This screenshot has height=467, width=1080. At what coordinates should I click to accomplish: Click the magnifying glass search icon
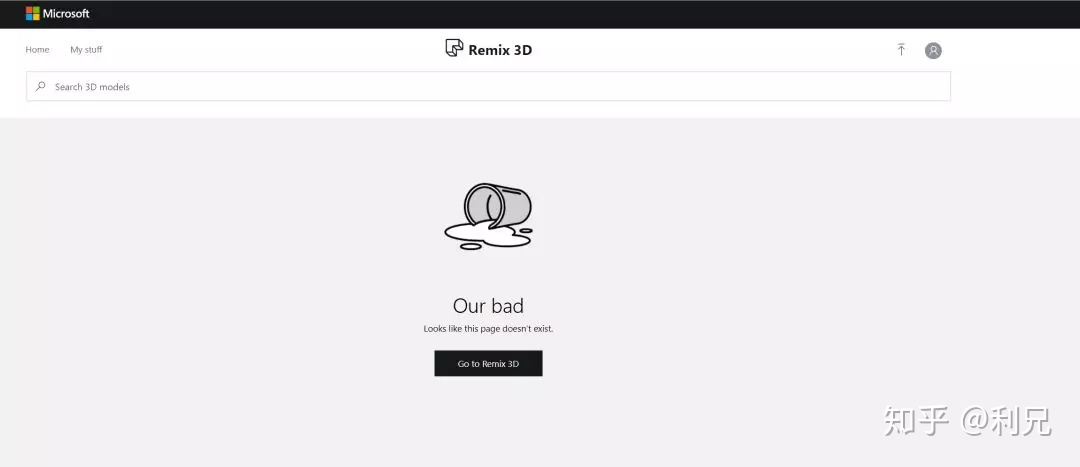[41, 87]
